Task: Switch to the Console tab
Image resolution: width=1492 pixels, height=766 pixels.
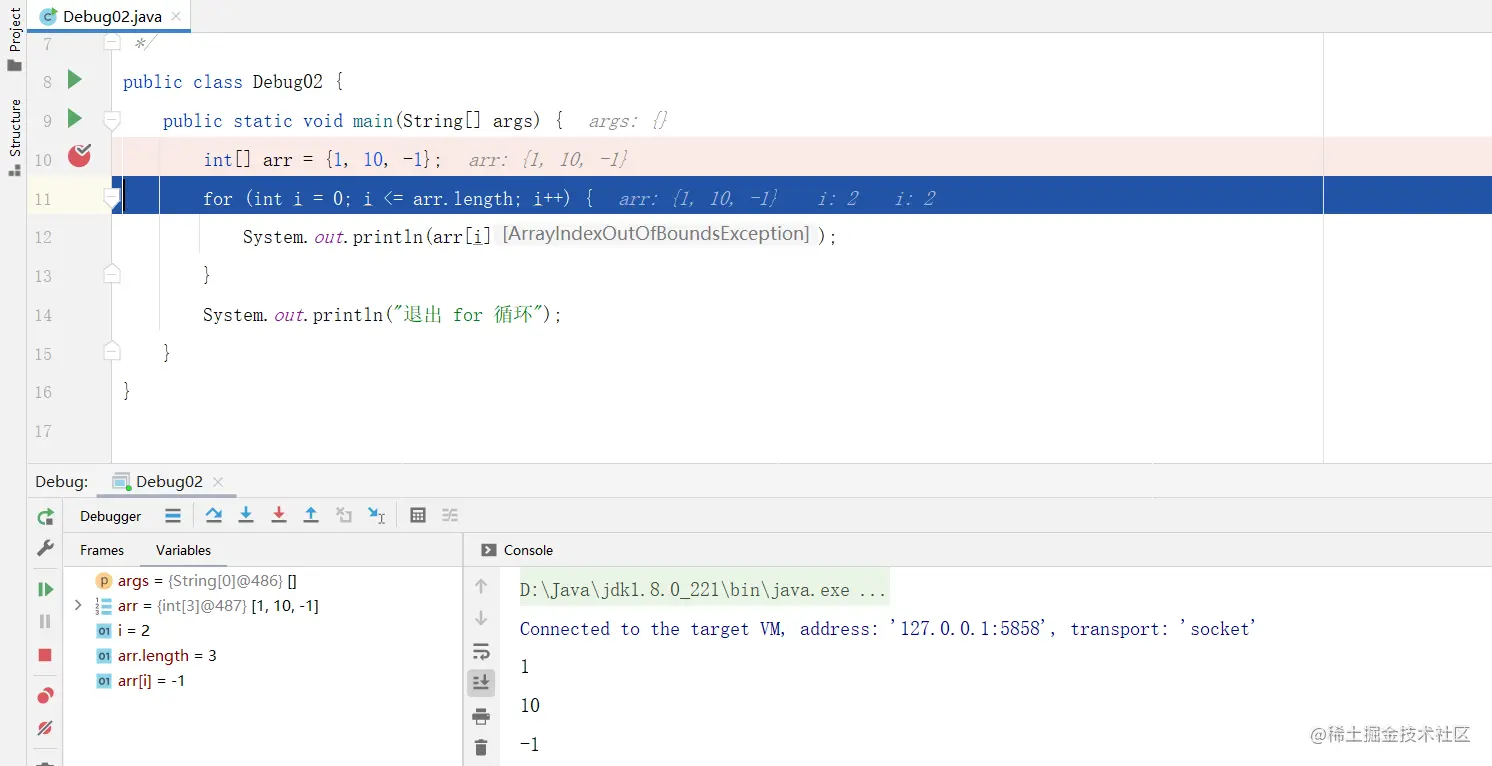Action: click(x=517, y=550)
